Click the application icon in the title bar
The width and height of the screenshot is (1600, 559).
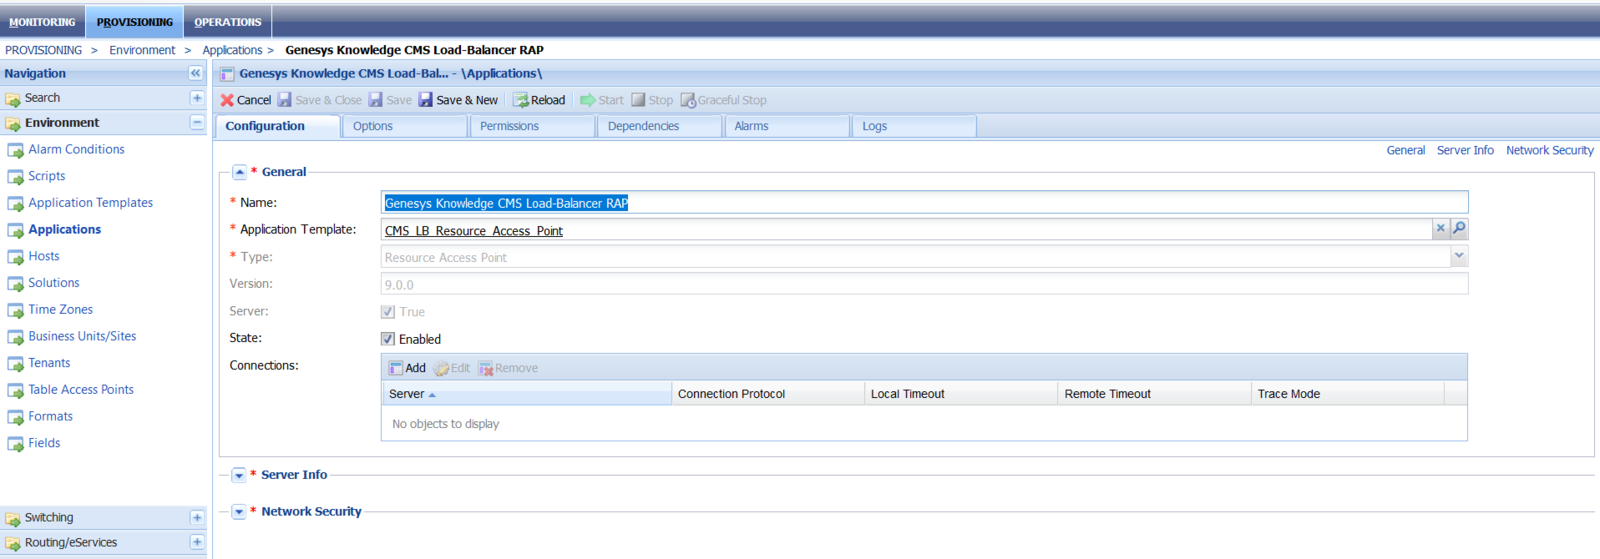coord(227,74)
